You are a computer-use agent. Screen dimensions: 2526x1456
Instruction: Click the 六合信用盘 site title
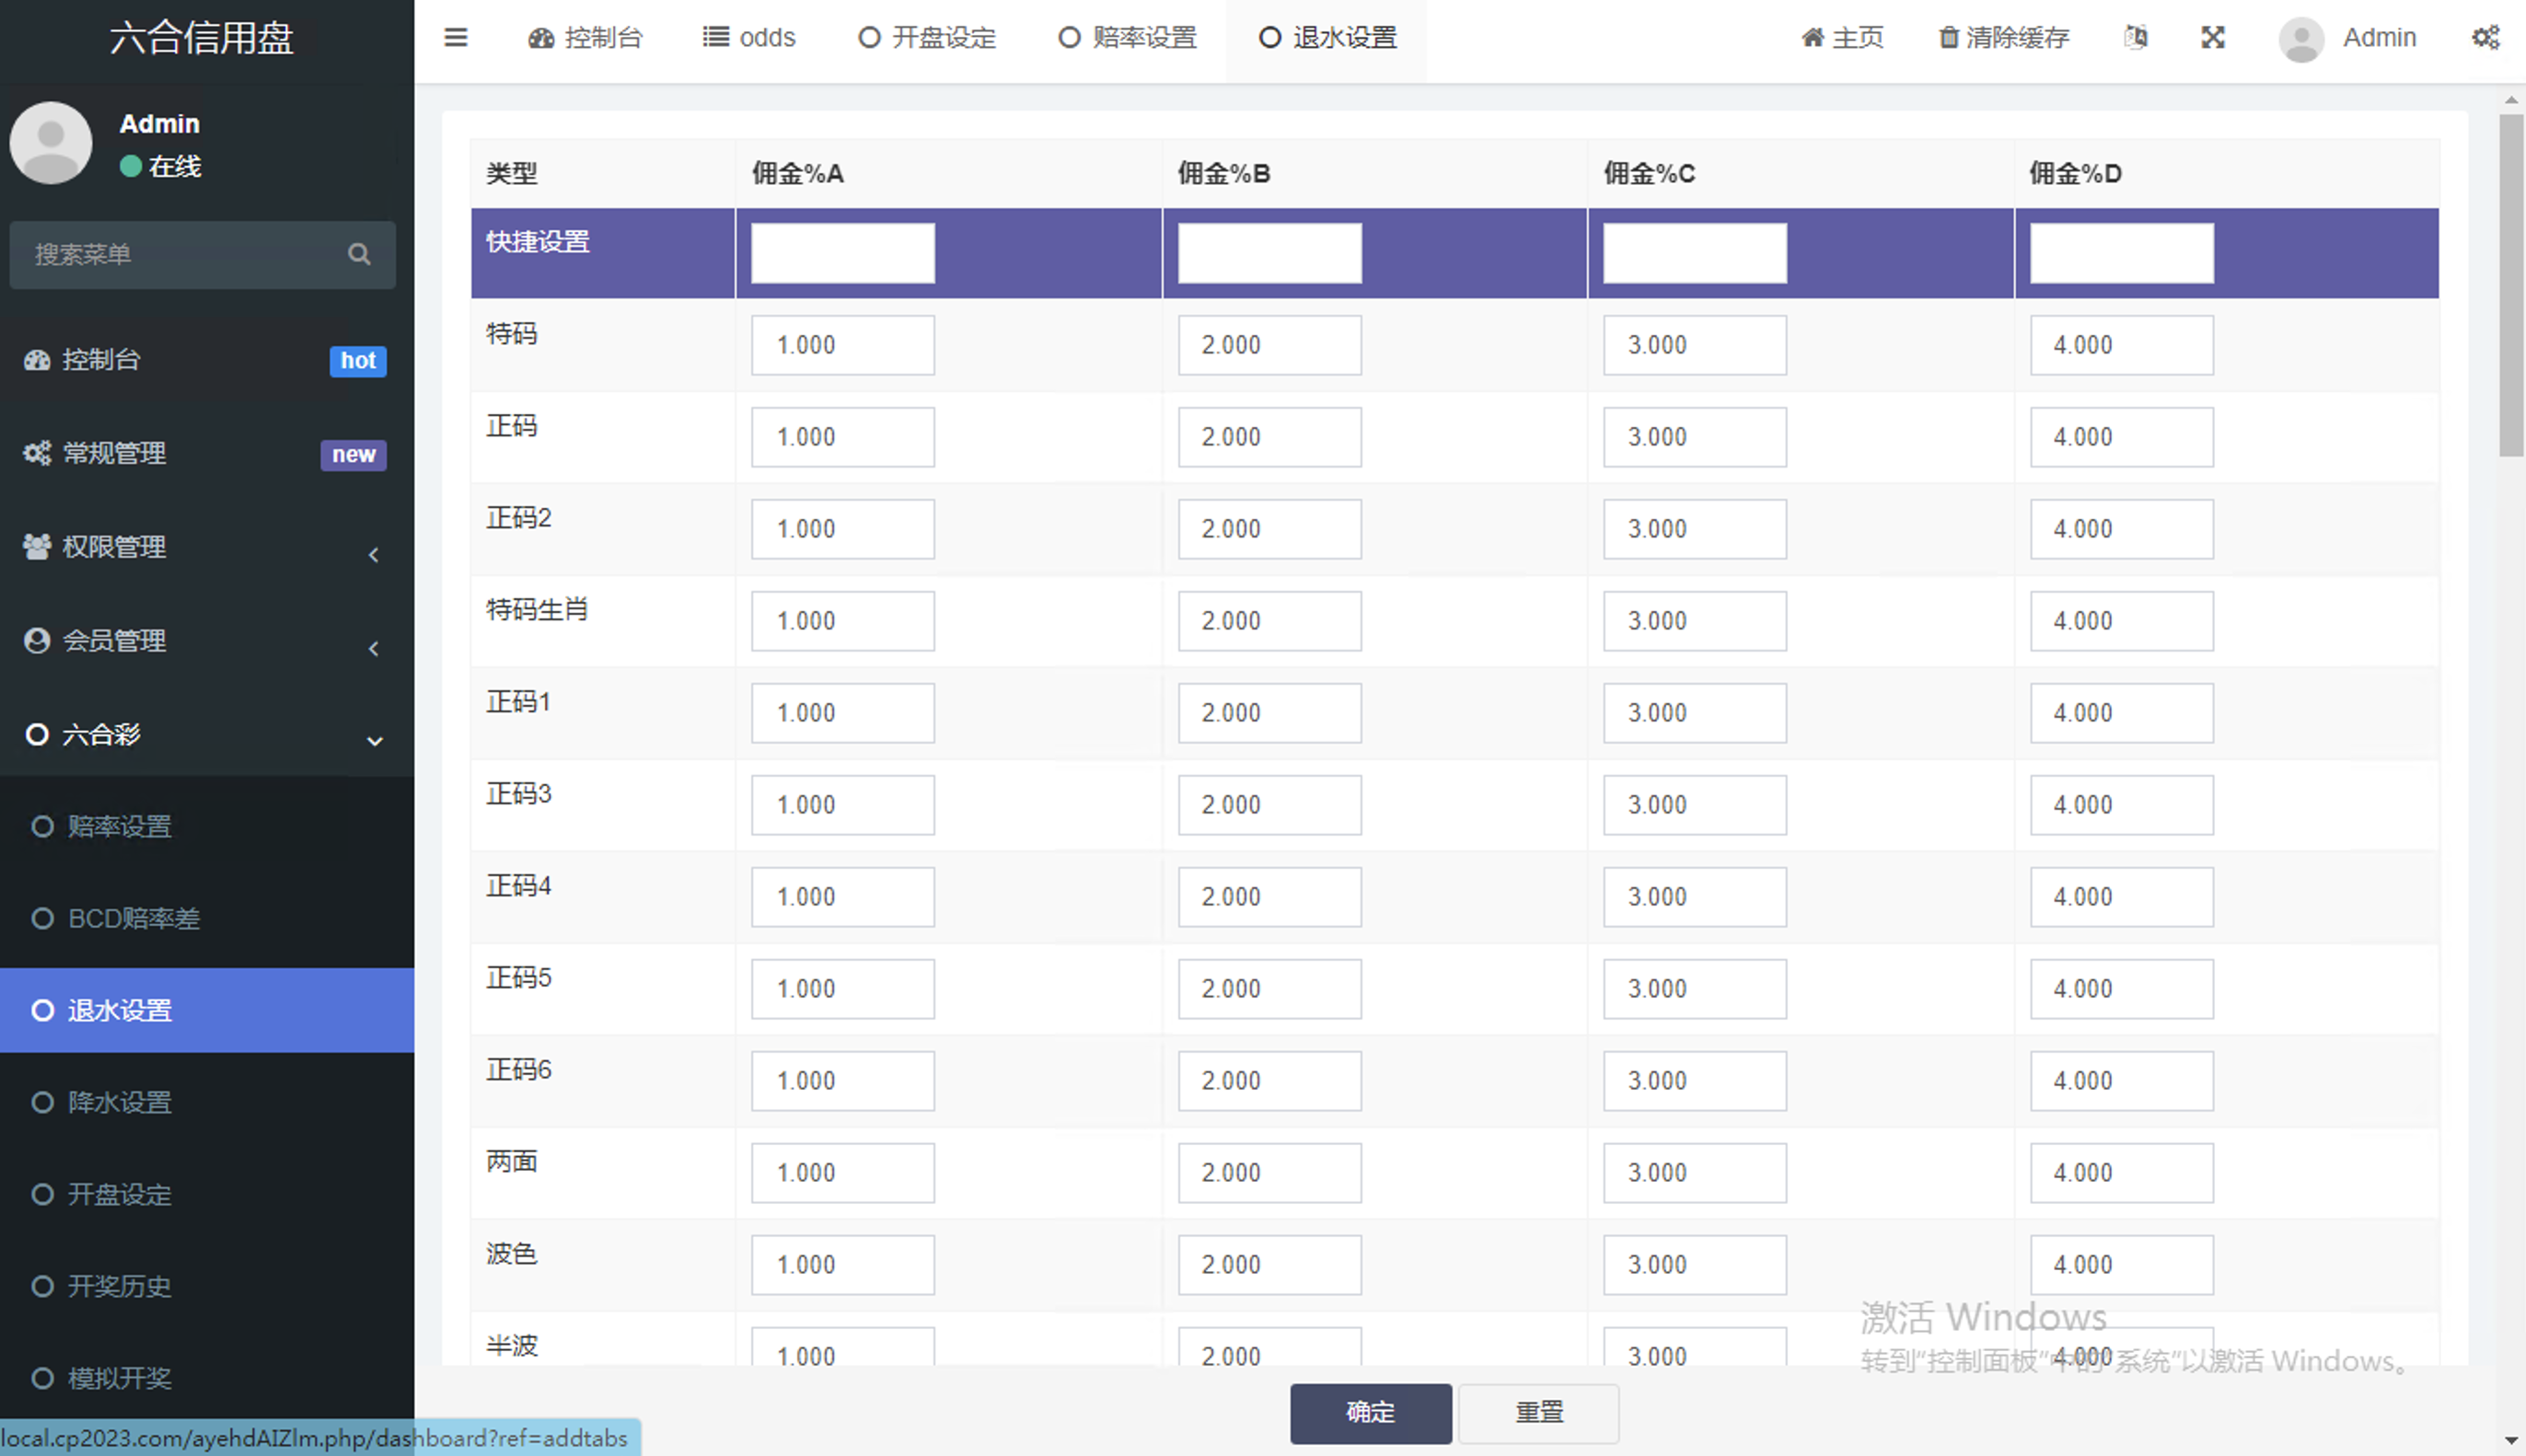(202, 38)
